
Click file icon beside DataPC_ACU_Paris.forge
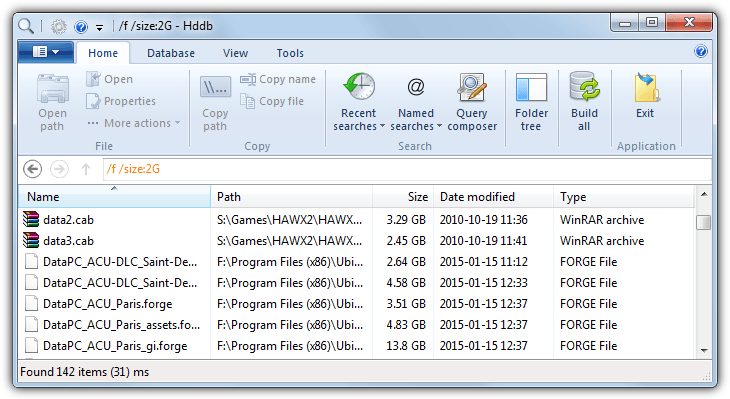click(x=31, y=304)
